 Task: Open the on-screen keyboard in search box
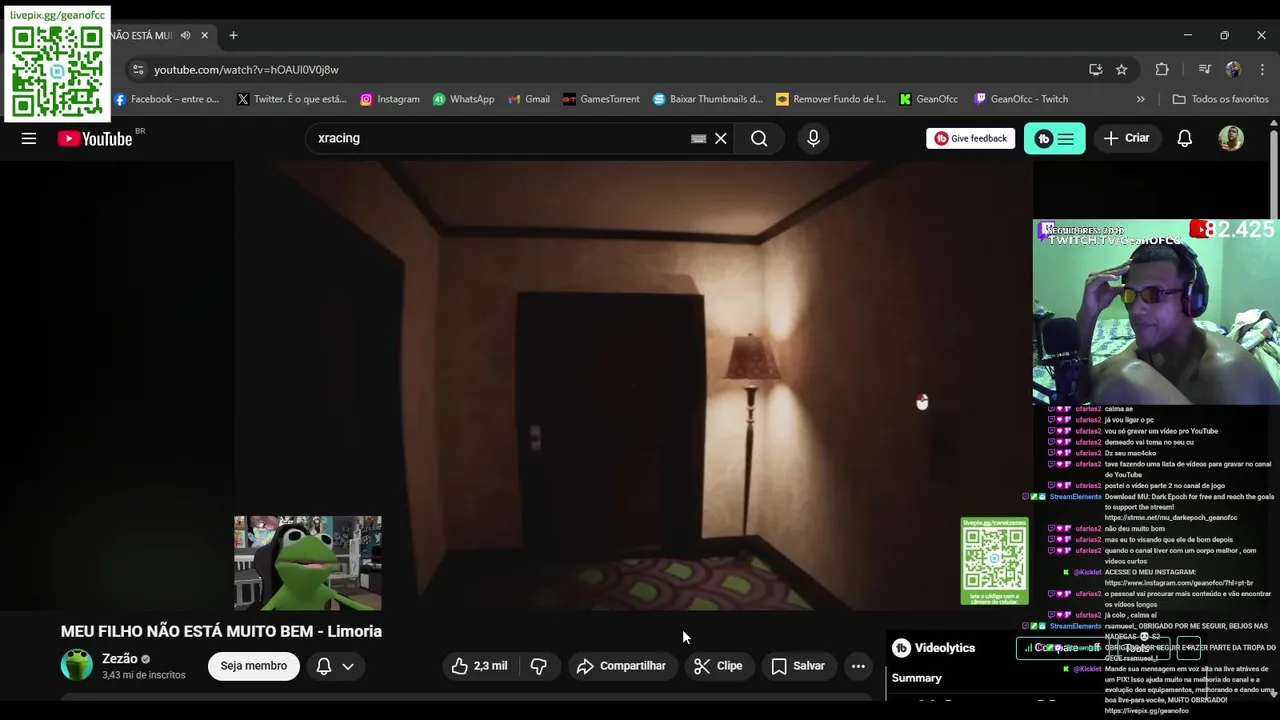(698, 139)
